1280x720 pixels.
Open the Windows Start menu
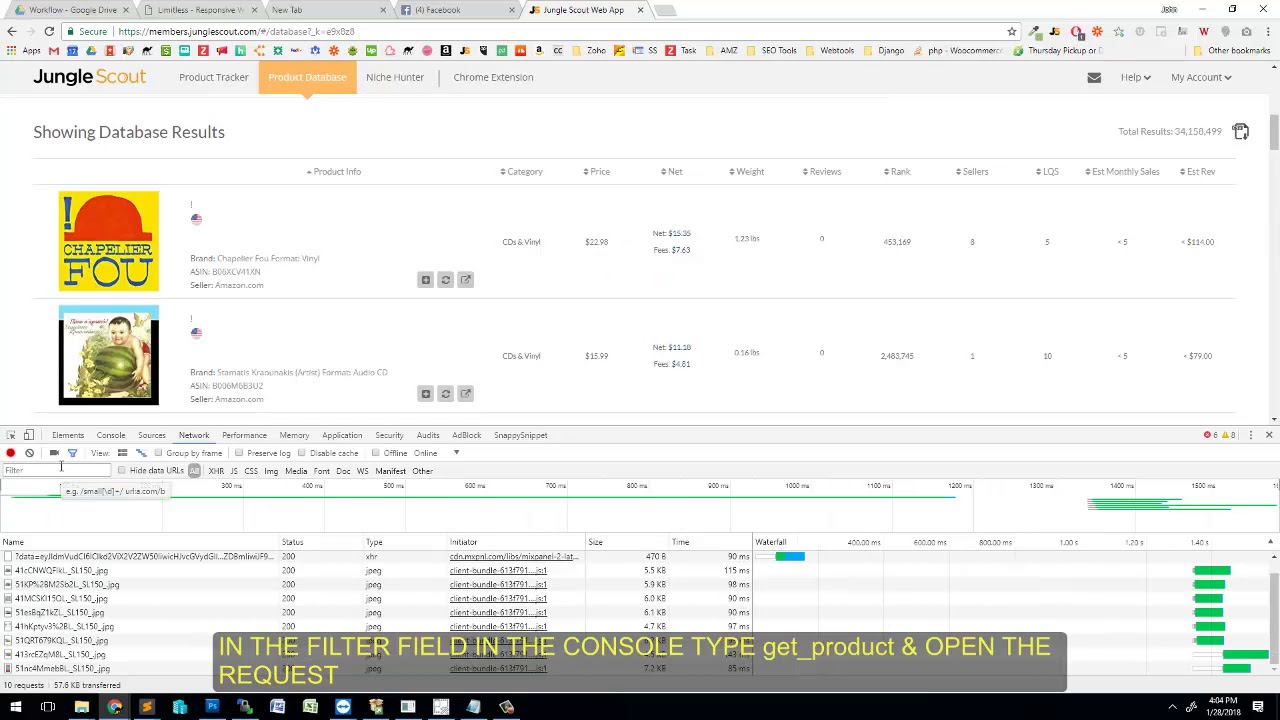coord(15,707)
